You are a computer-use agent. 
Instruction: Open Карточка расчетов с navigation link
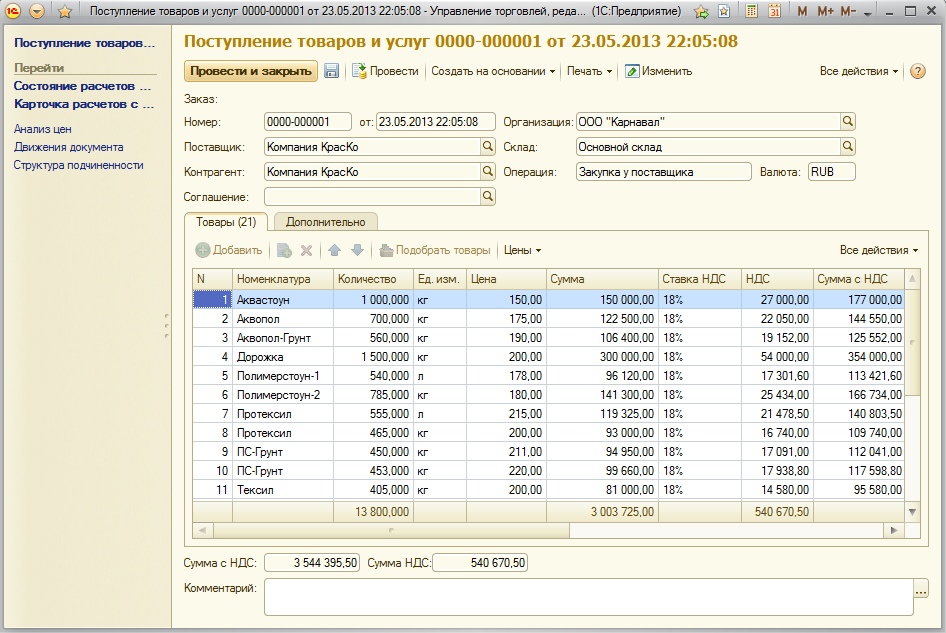(84, 104)
